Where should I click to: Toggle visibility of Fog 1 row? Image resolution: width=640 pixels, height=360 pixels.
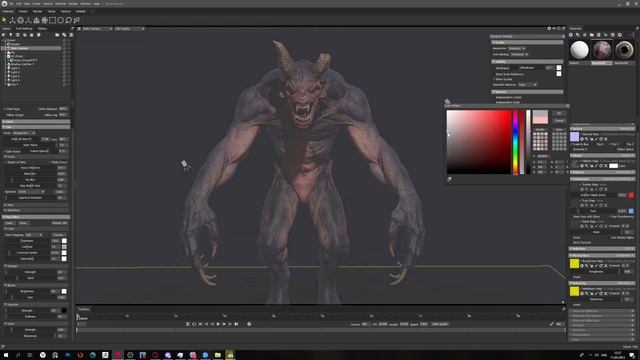(x=64, y=84)
